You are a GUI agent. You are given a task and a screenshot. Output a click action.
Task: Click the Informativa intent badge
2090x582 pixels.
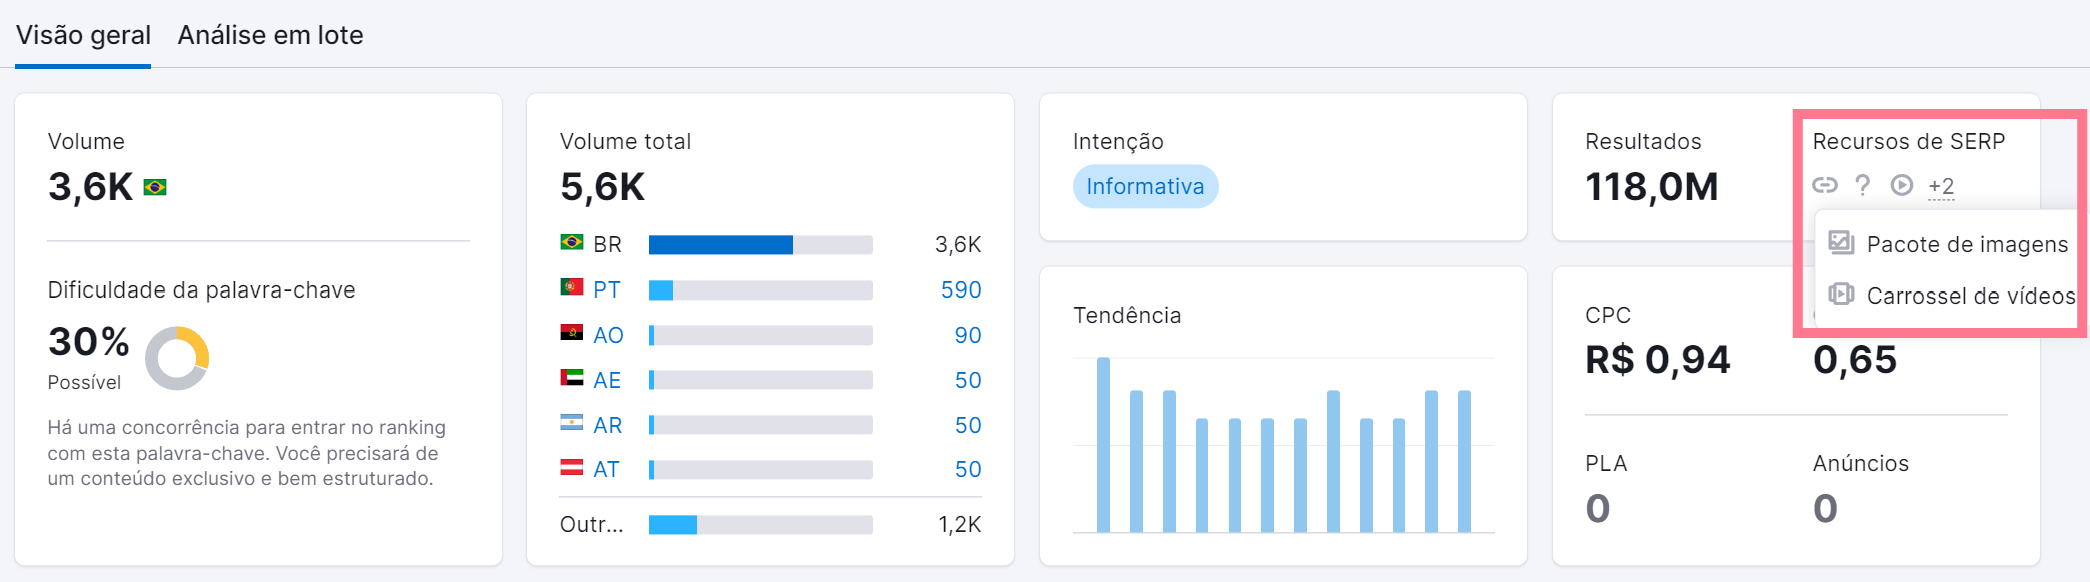(x=1145, y=186)
